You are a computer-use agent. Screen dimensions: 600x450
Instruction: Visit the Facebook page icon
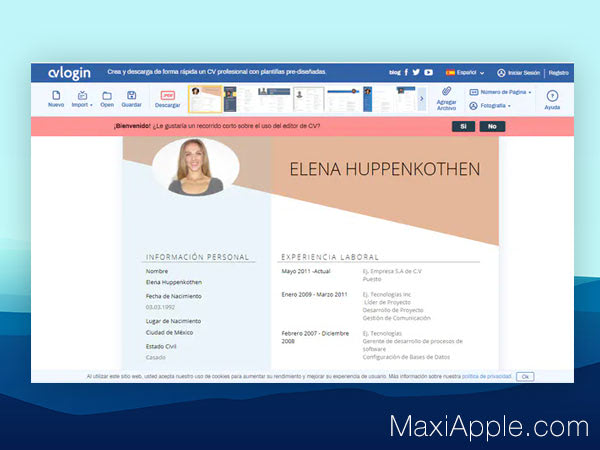(406, 72)
